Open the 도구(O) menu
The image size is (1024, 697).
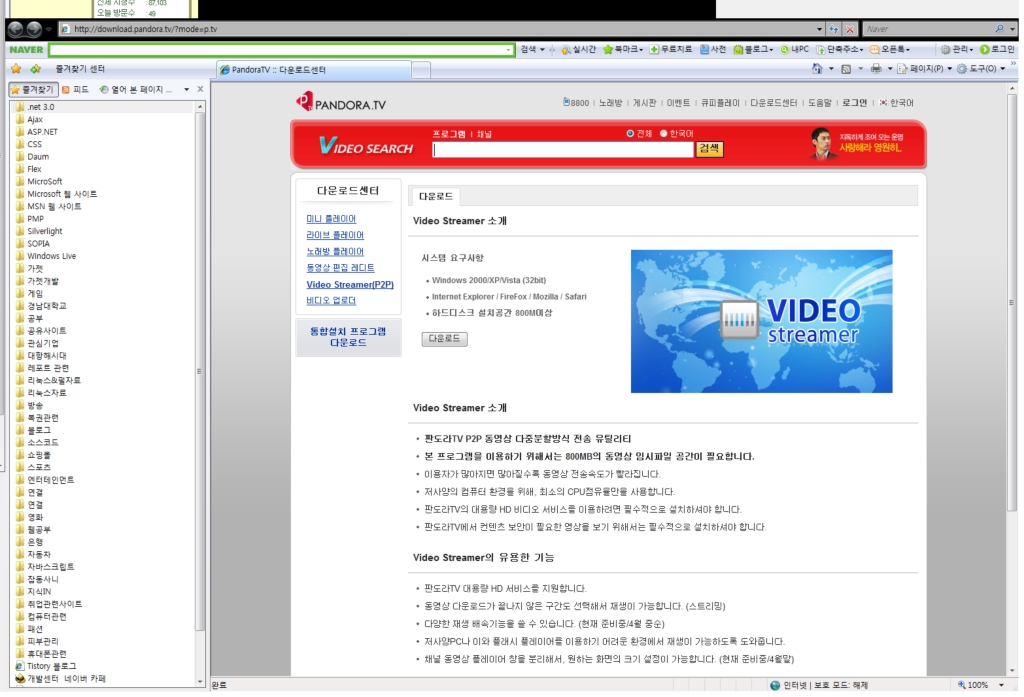point(981,69)
